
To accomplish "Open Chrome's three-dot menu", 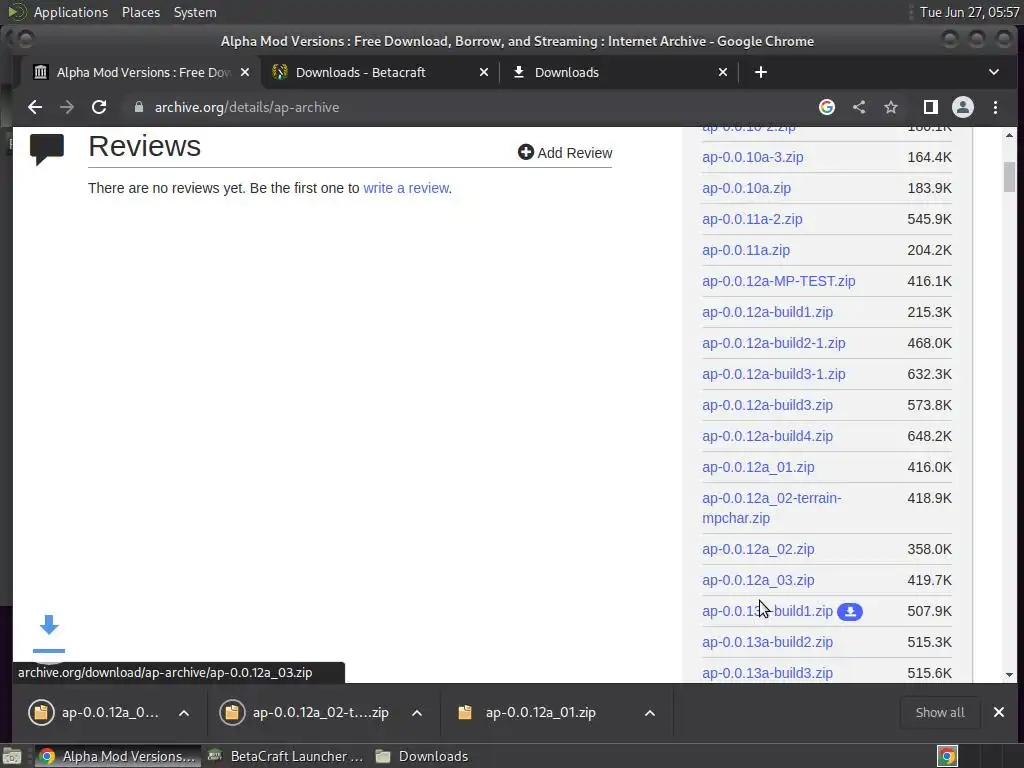I will 995,107.
